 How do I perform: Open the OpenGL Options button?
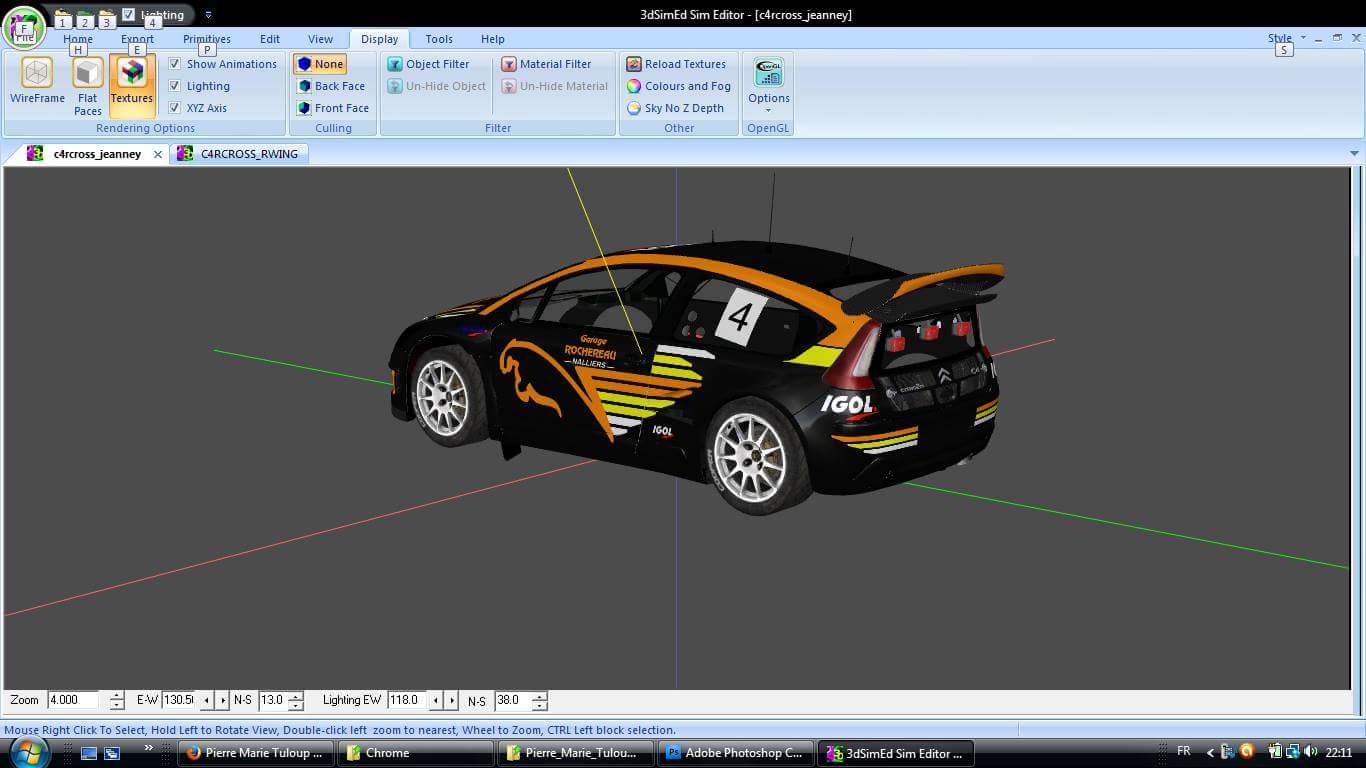(768, 85)
